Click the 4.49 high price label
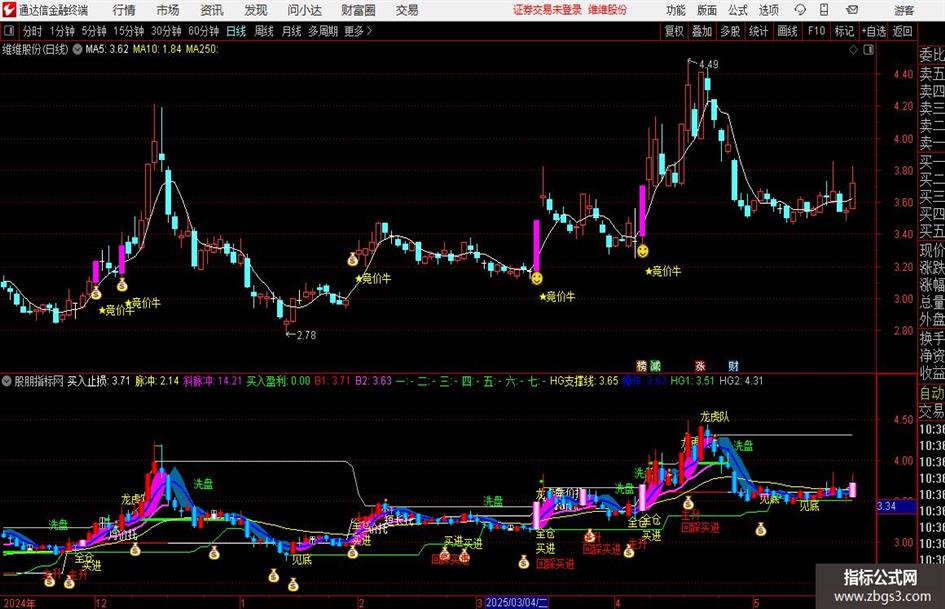This screenshot has width=945, height=609. (x=709, y=64)
